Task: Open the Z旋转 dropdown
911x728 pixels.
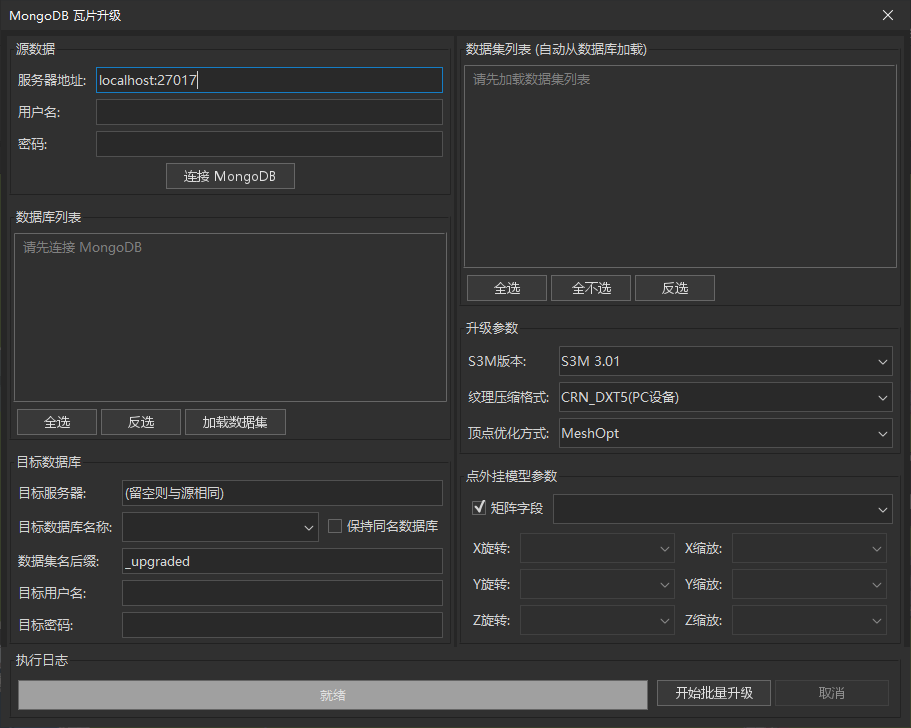Action: pyautogui.click(x=597, y=621)
